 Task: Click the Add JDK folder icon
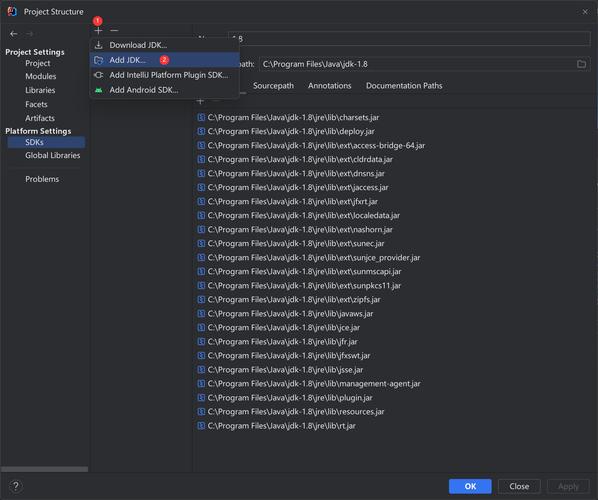pos(99,60)
